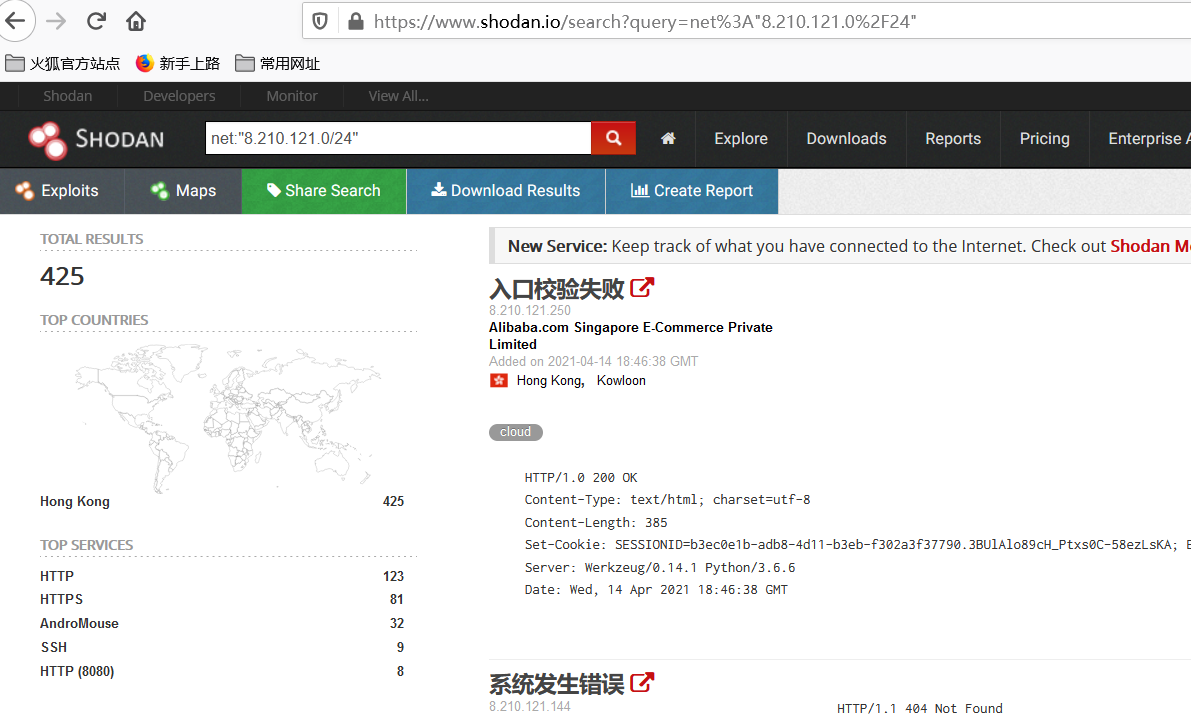Open the Pricing menu item
Image resolution: width=1191 pixels, height=714 pixels.
click(1044, 138)
